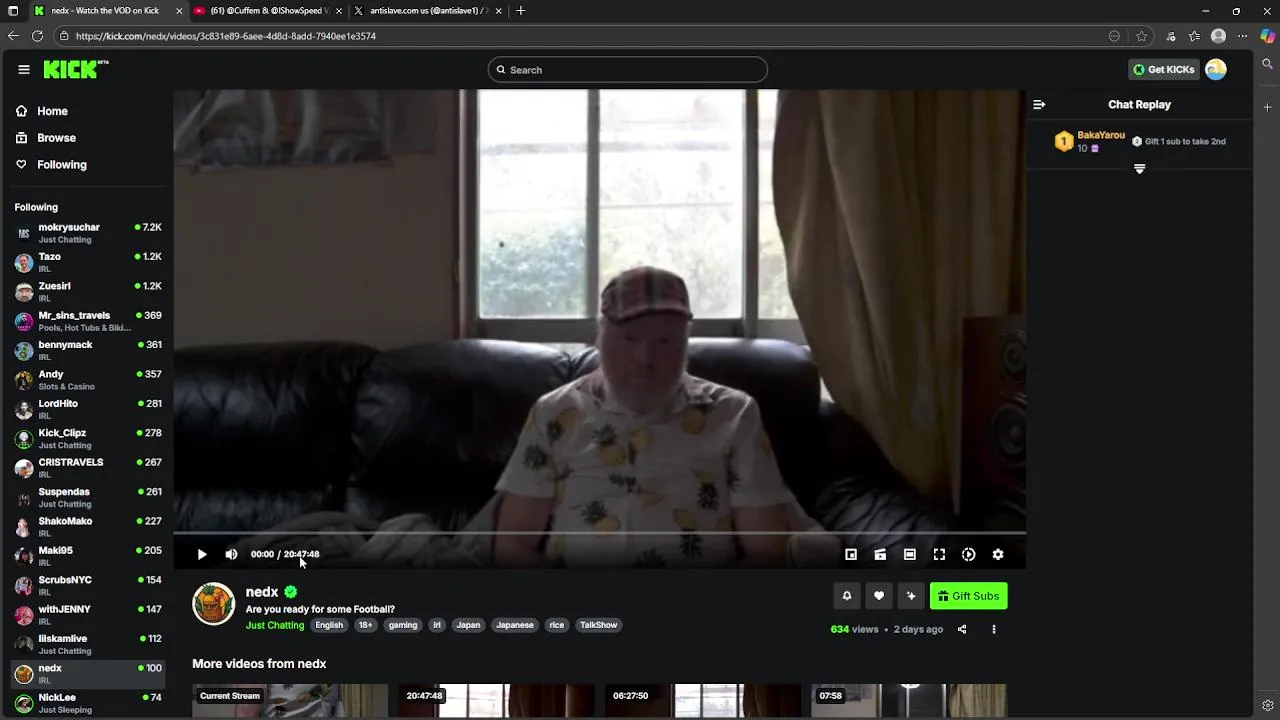Open a new browser tab
Viewport: 1280px width, 720px height.
tap(521, 11)
